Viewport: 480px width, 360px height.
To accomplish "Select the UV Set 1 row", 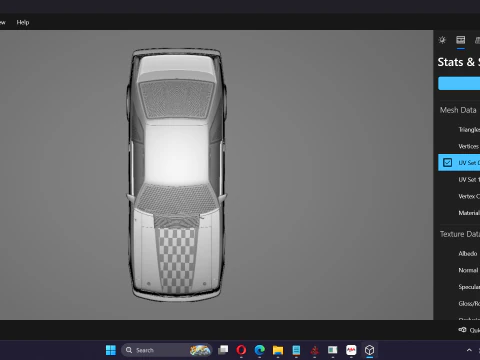I will 459,180.
